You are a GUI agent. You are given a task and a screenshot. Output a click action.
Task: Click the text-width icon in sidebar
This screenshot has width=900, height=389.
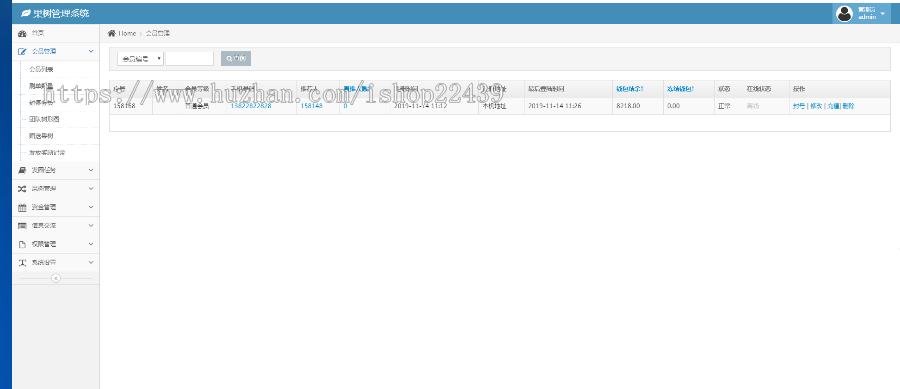point(22,262)
